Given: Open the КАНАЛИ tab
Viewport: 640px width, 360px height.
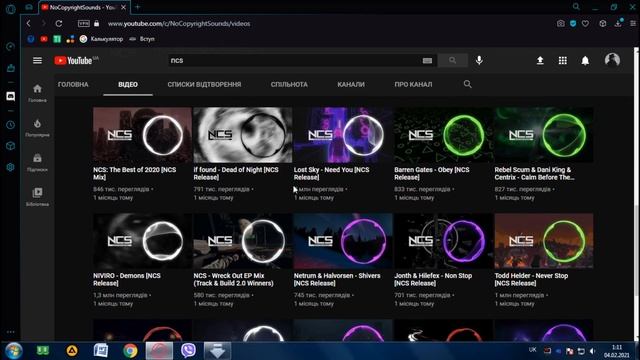Looking at the screenshot, I should click(x=351, y=84).
